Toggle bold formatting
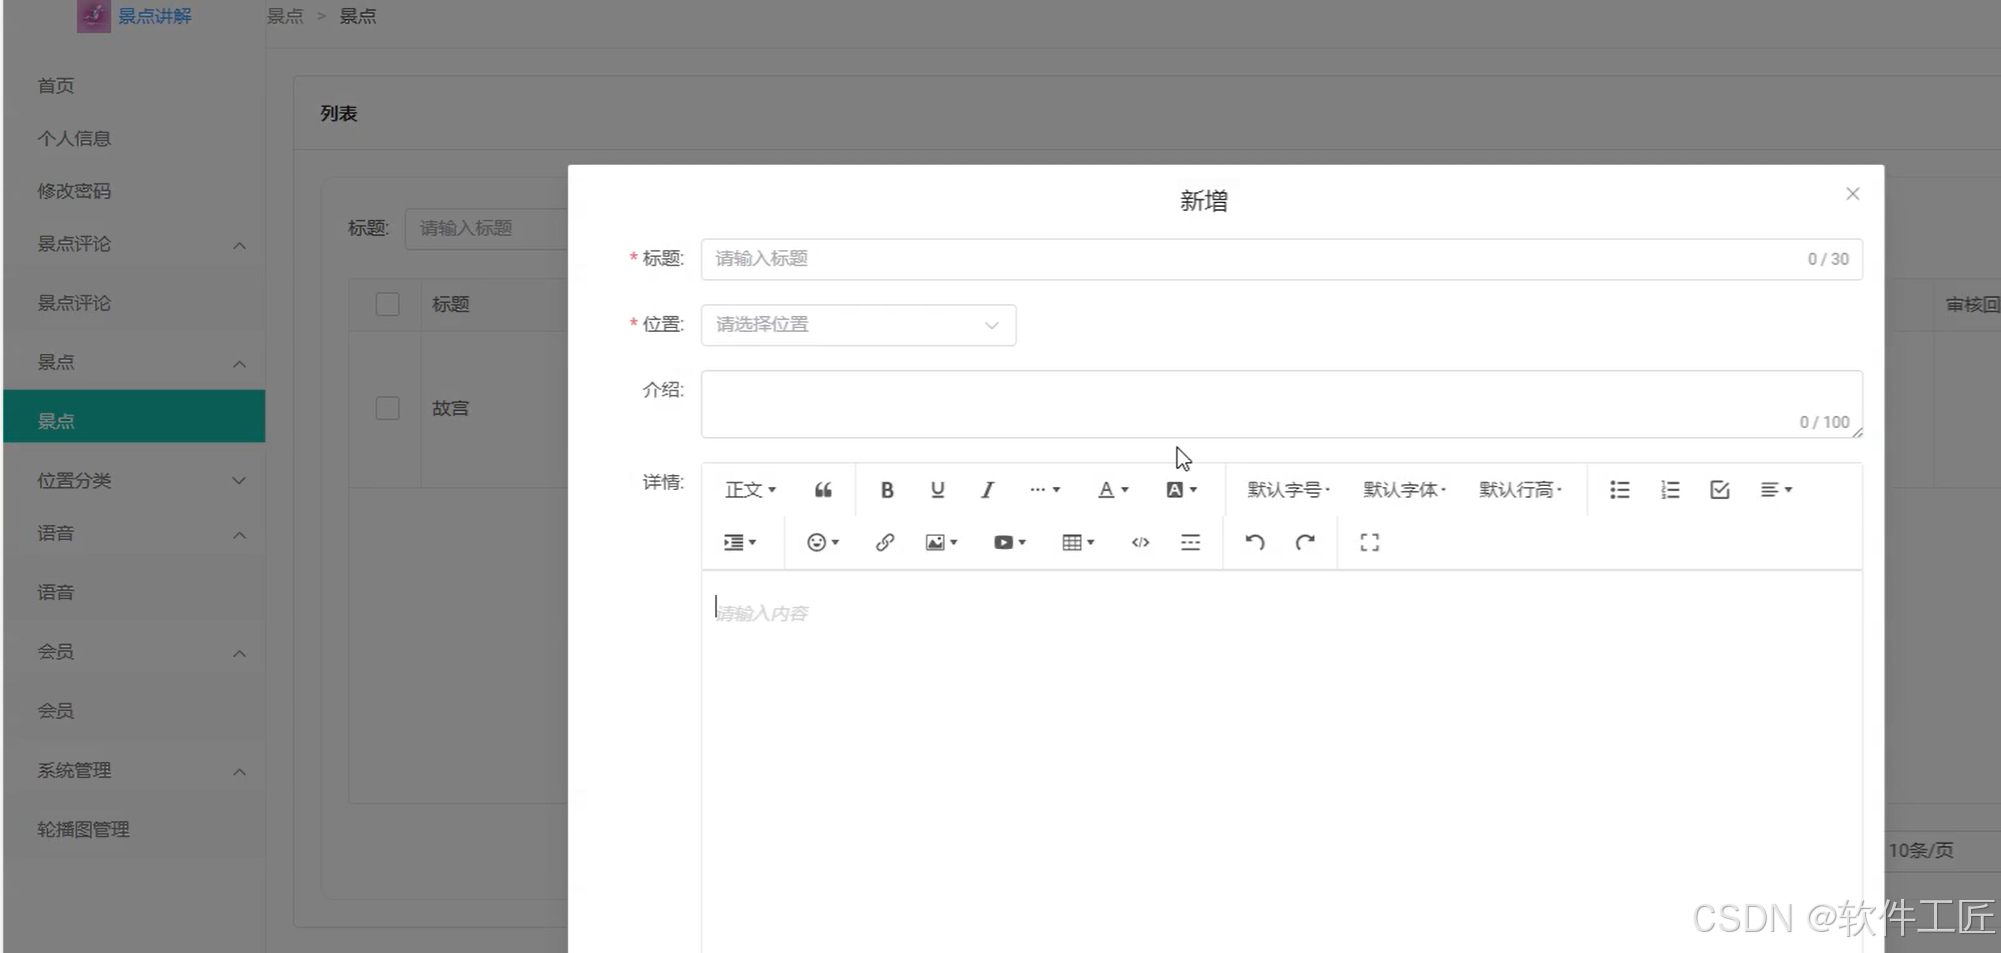 click(x=886, y=490)
